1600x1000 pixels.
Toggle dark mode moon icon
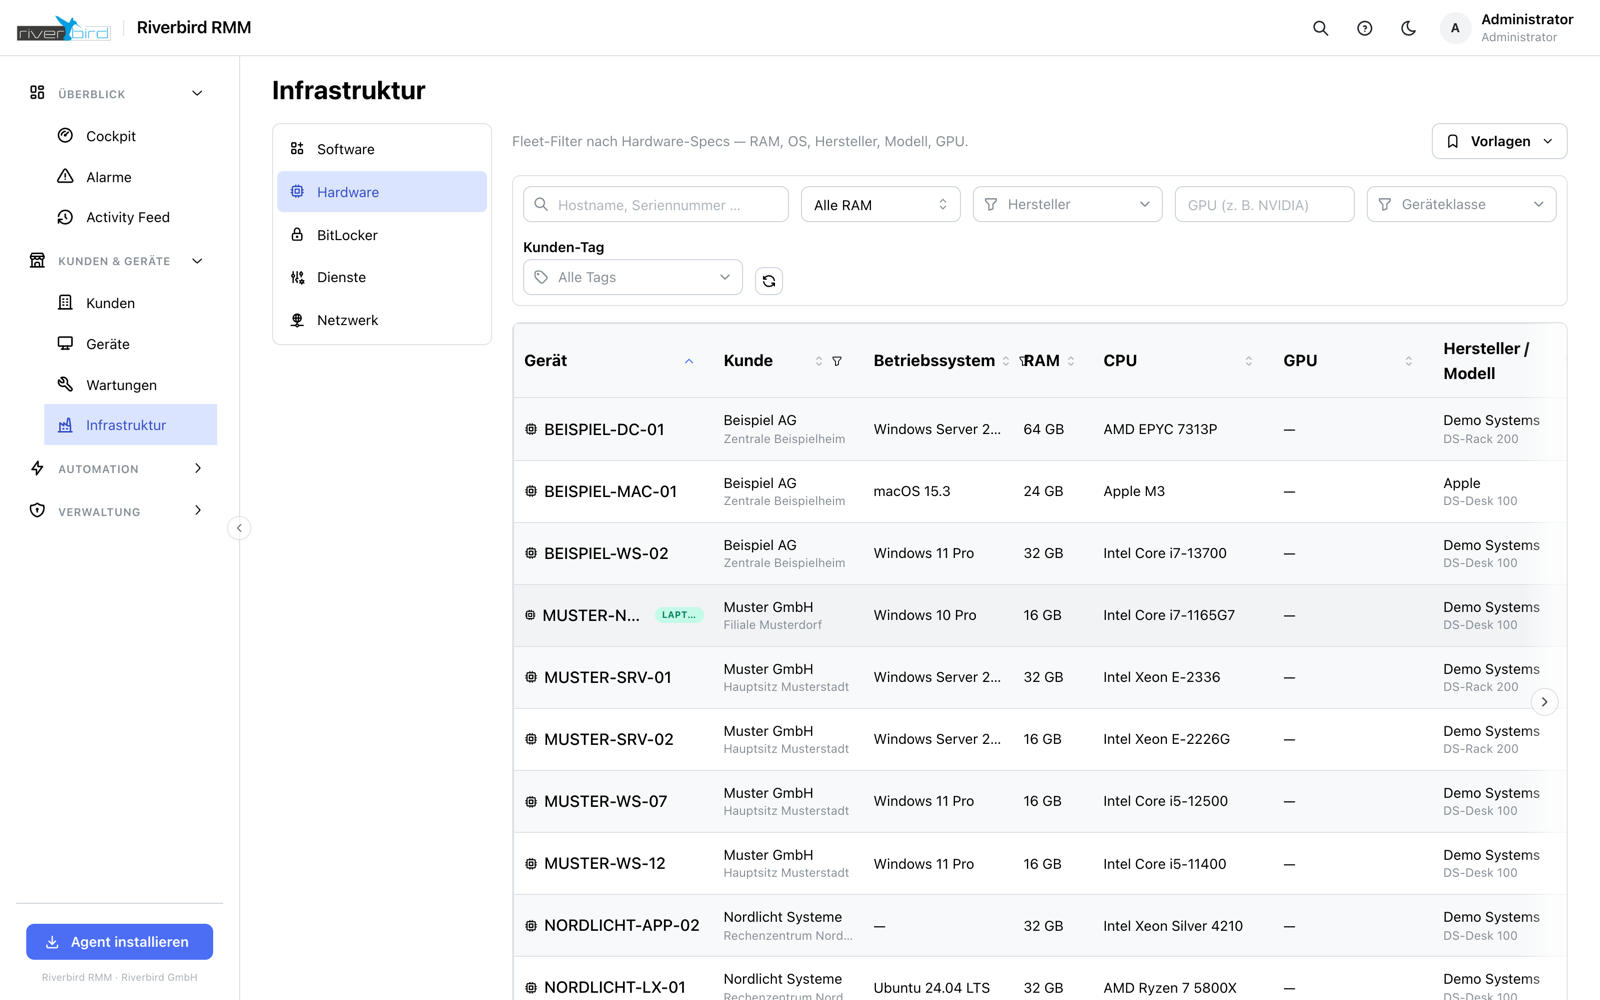point(1408,28)
